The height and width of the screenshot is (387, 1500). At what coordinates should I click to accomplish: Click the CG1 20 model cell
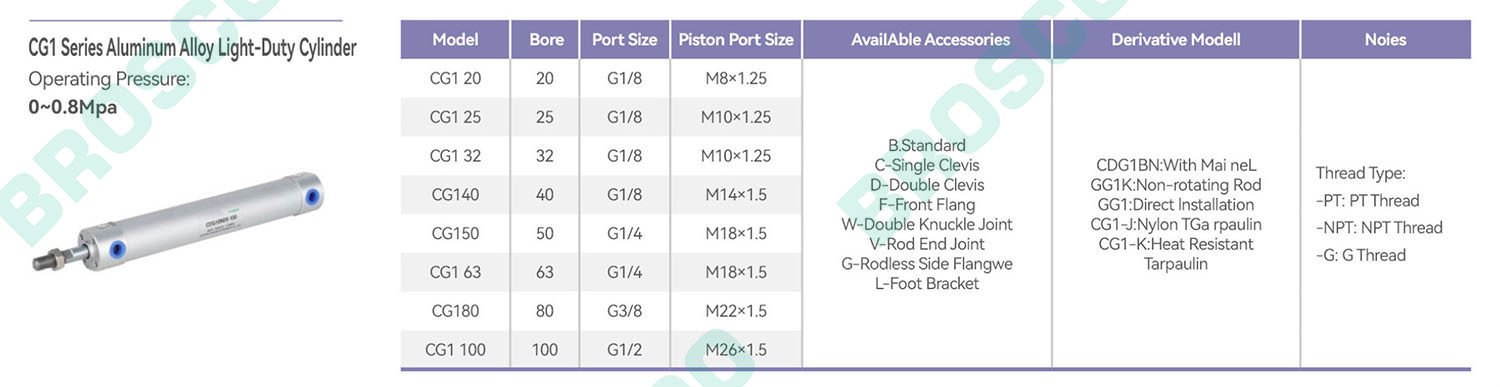click(x=455, y=78)
